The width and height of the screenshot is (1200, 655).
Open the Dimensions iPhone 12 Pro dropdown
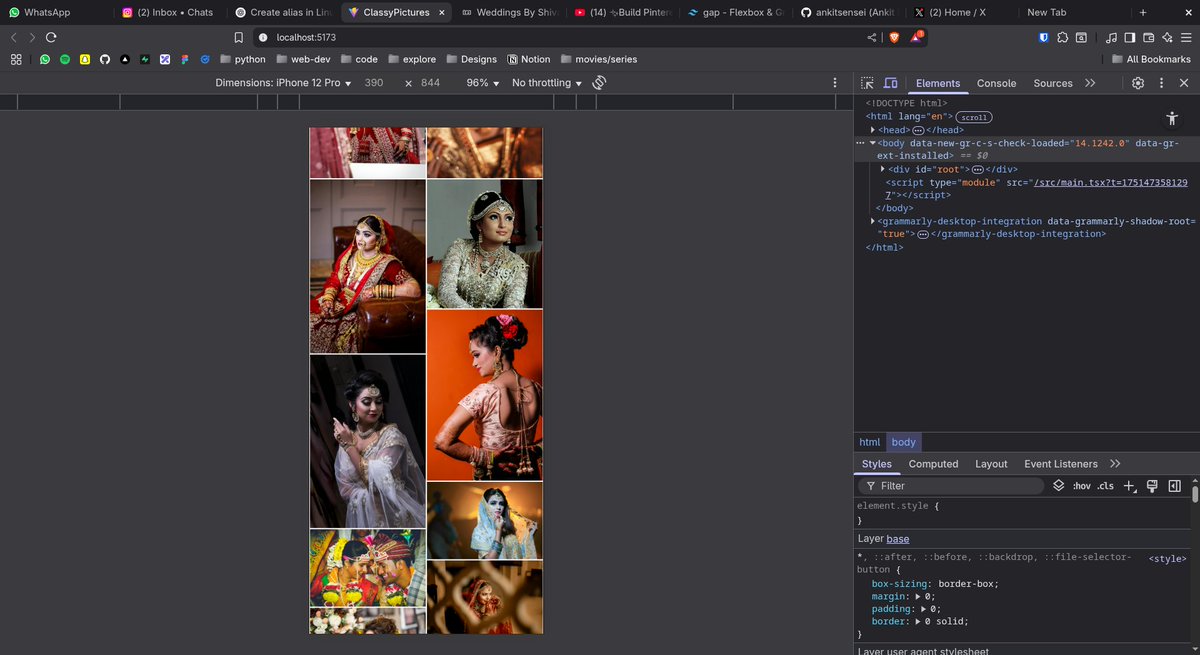(x=284, y=83)
